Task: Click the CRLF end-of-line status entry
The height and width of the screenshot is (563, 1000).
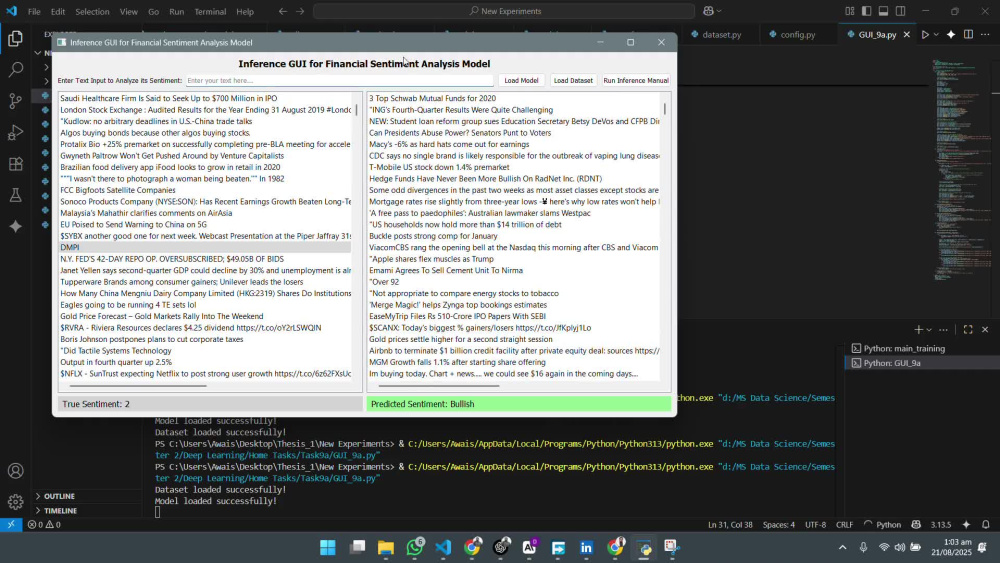Action: (844, 525)
